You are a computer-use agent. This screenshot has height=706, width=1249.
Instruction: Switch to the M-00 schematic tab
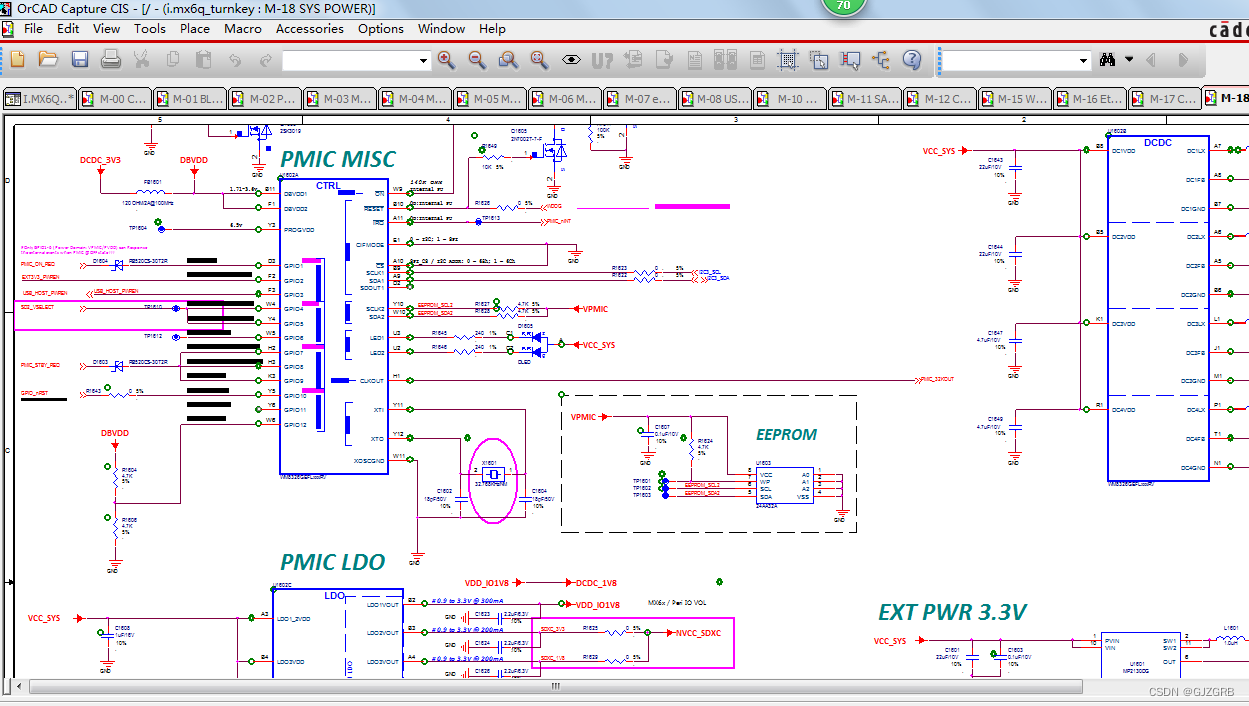(113, 99)
